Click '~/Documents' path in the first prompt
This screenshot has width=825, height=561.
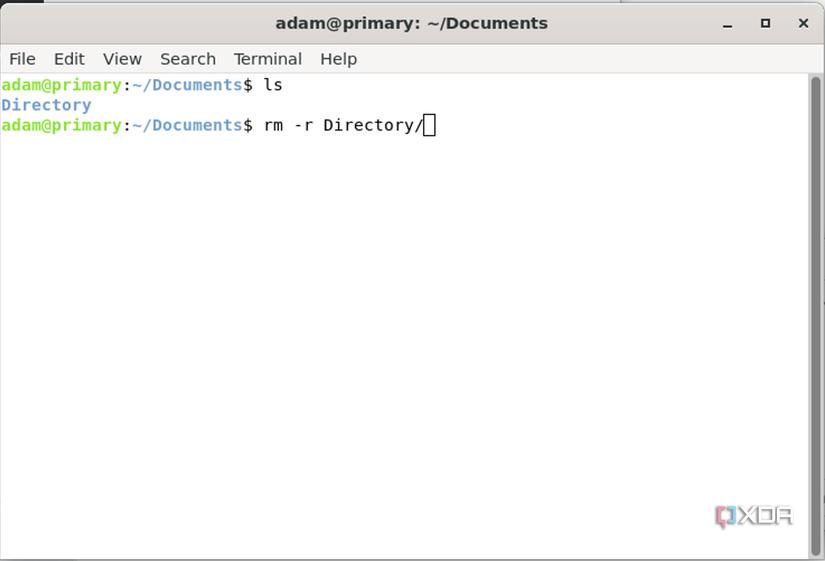[187, 85]
